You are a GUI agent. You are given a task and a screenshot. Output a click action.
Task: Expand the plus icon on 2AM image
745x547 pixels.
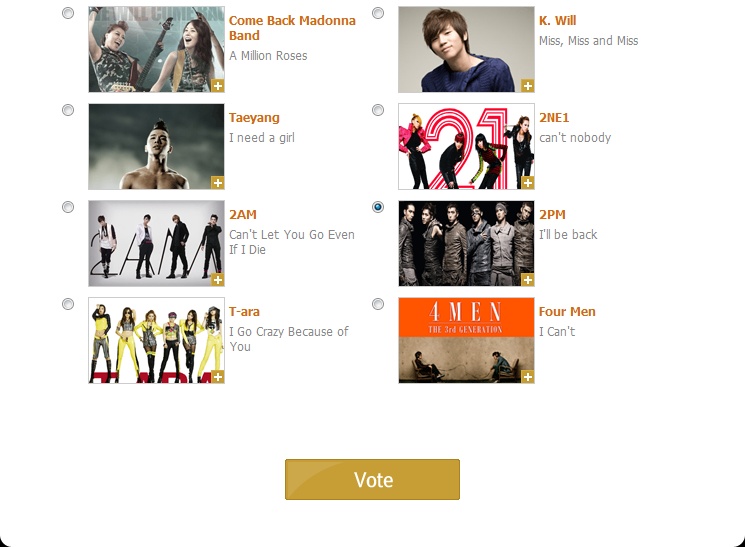click(218, 280)
